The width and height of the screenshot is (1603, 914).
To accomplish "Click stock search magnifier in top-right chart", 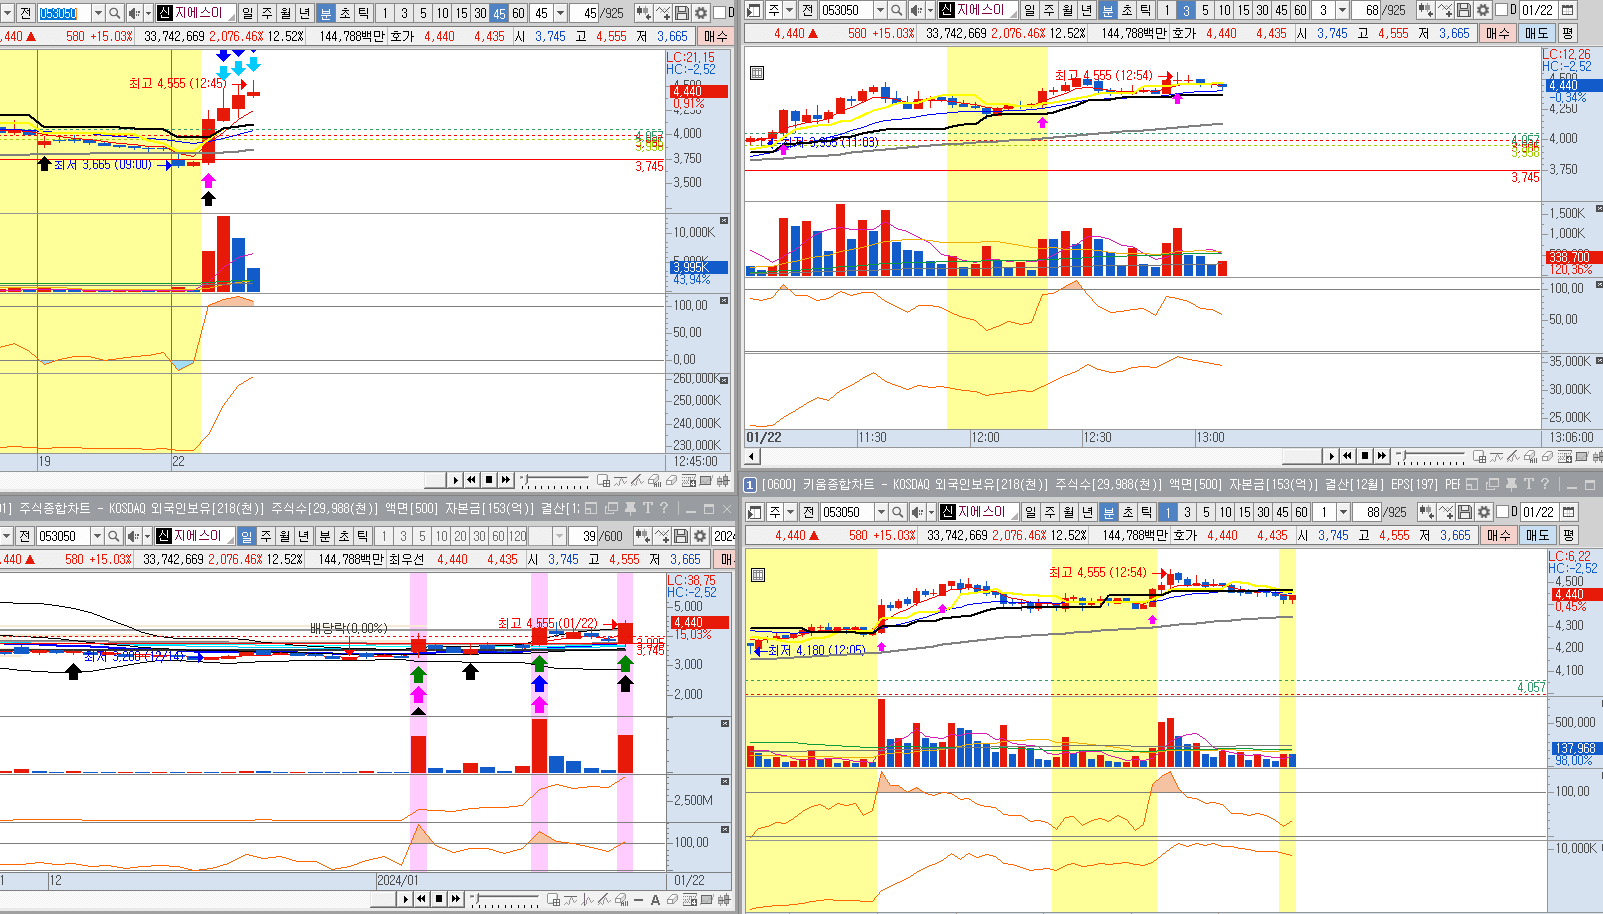I will click(x=897, y=10).
